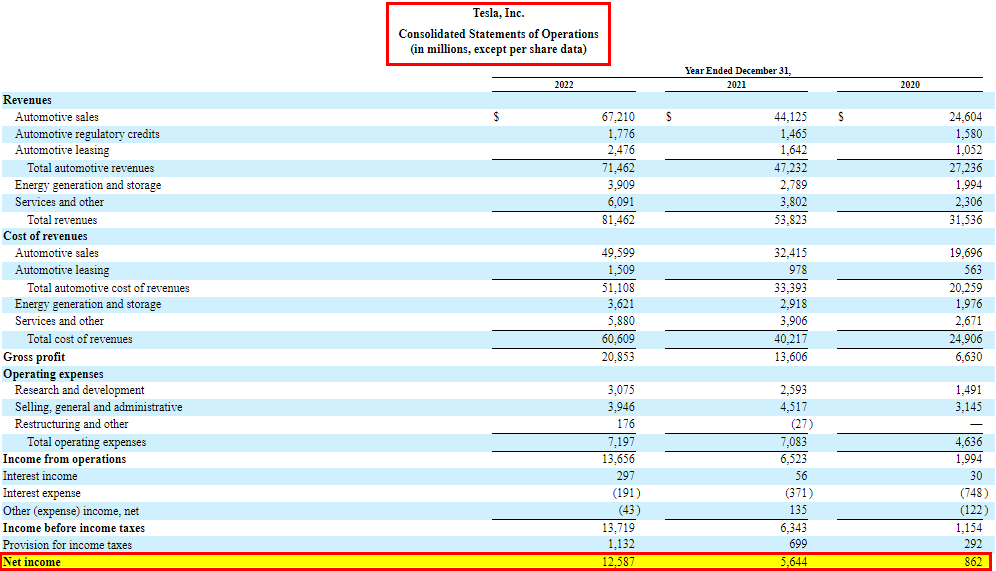Select value (748) interest expense 2020
The width and height of the screenshot is (996, 571).
(974, 494)
